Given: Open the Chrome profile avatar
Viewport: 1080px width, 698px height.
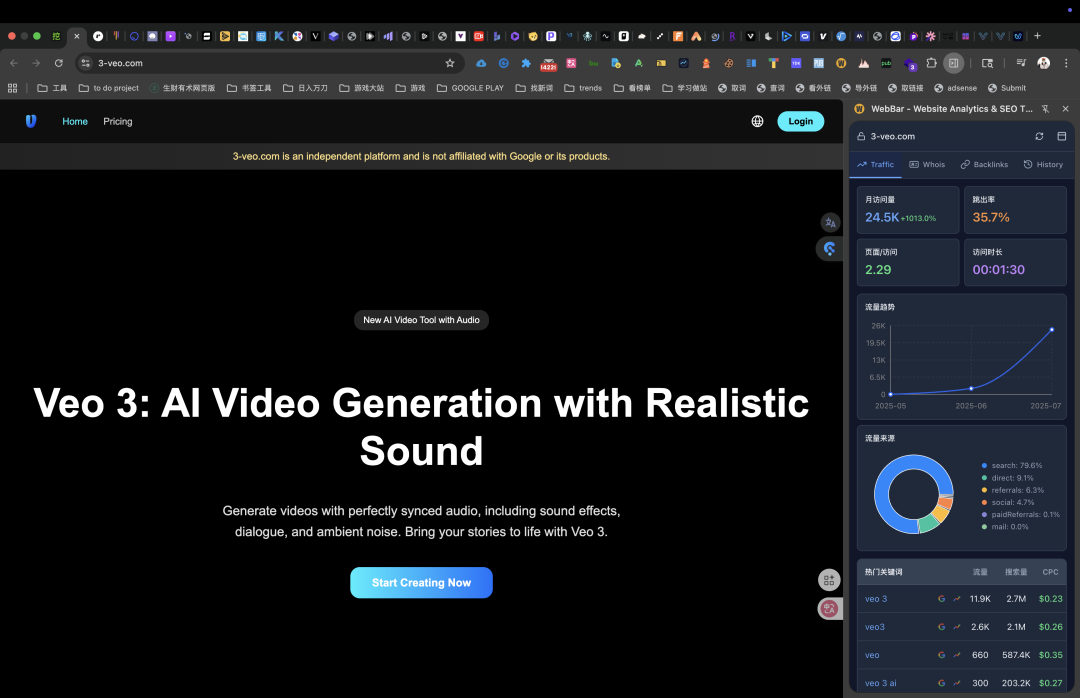Looking at the screenshot, I should (1043, 63).
